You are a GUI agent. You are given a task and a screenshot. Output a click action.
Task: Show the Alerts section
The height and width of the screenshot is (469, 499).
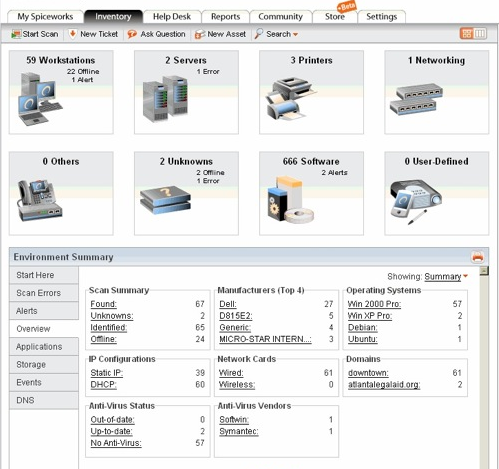44,311
